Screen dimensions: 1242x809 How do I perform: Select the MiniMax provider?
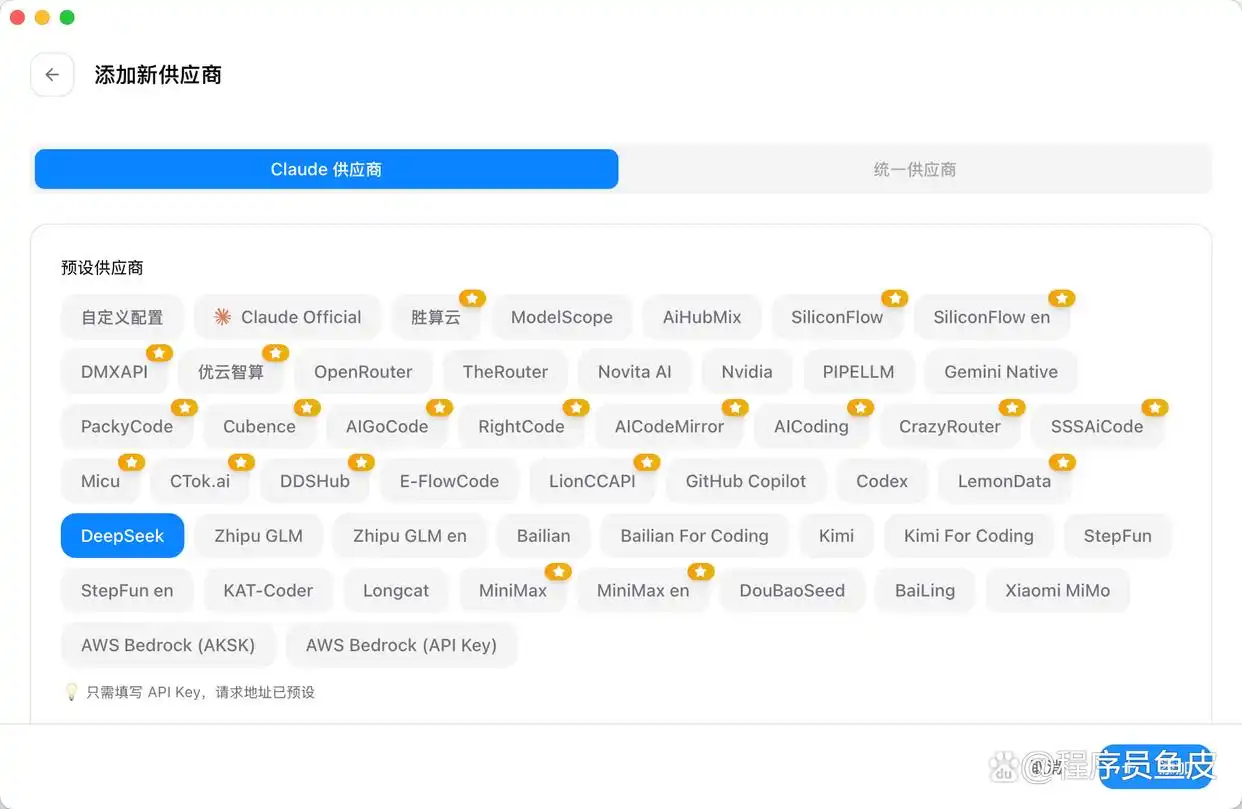[513, 590]
